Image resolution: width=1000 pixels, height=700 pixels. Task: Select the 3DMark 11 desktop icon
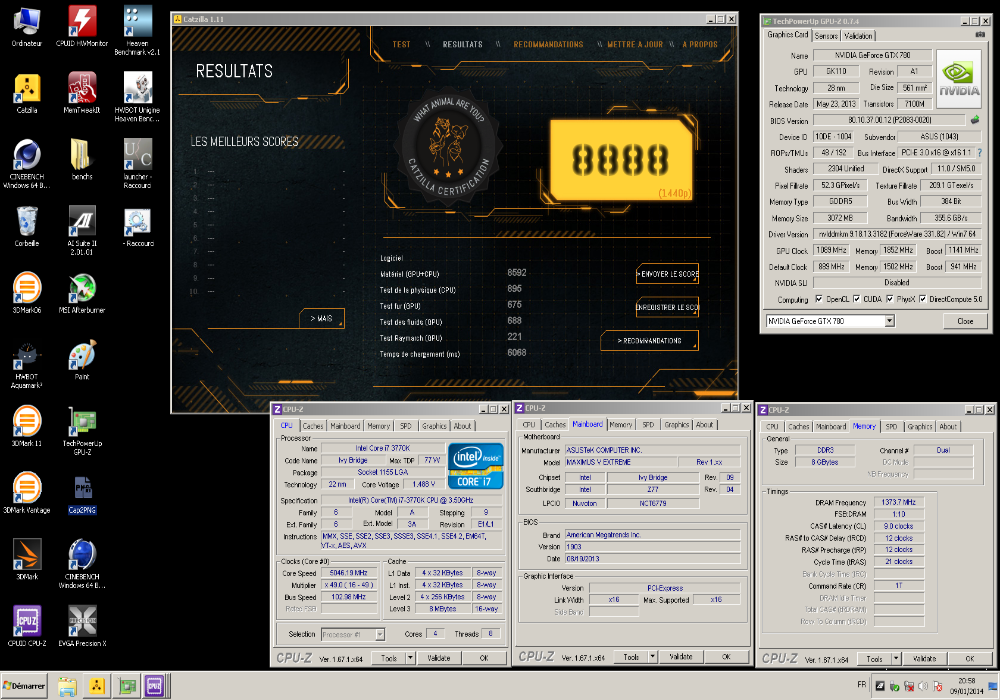tap(27, 426)
